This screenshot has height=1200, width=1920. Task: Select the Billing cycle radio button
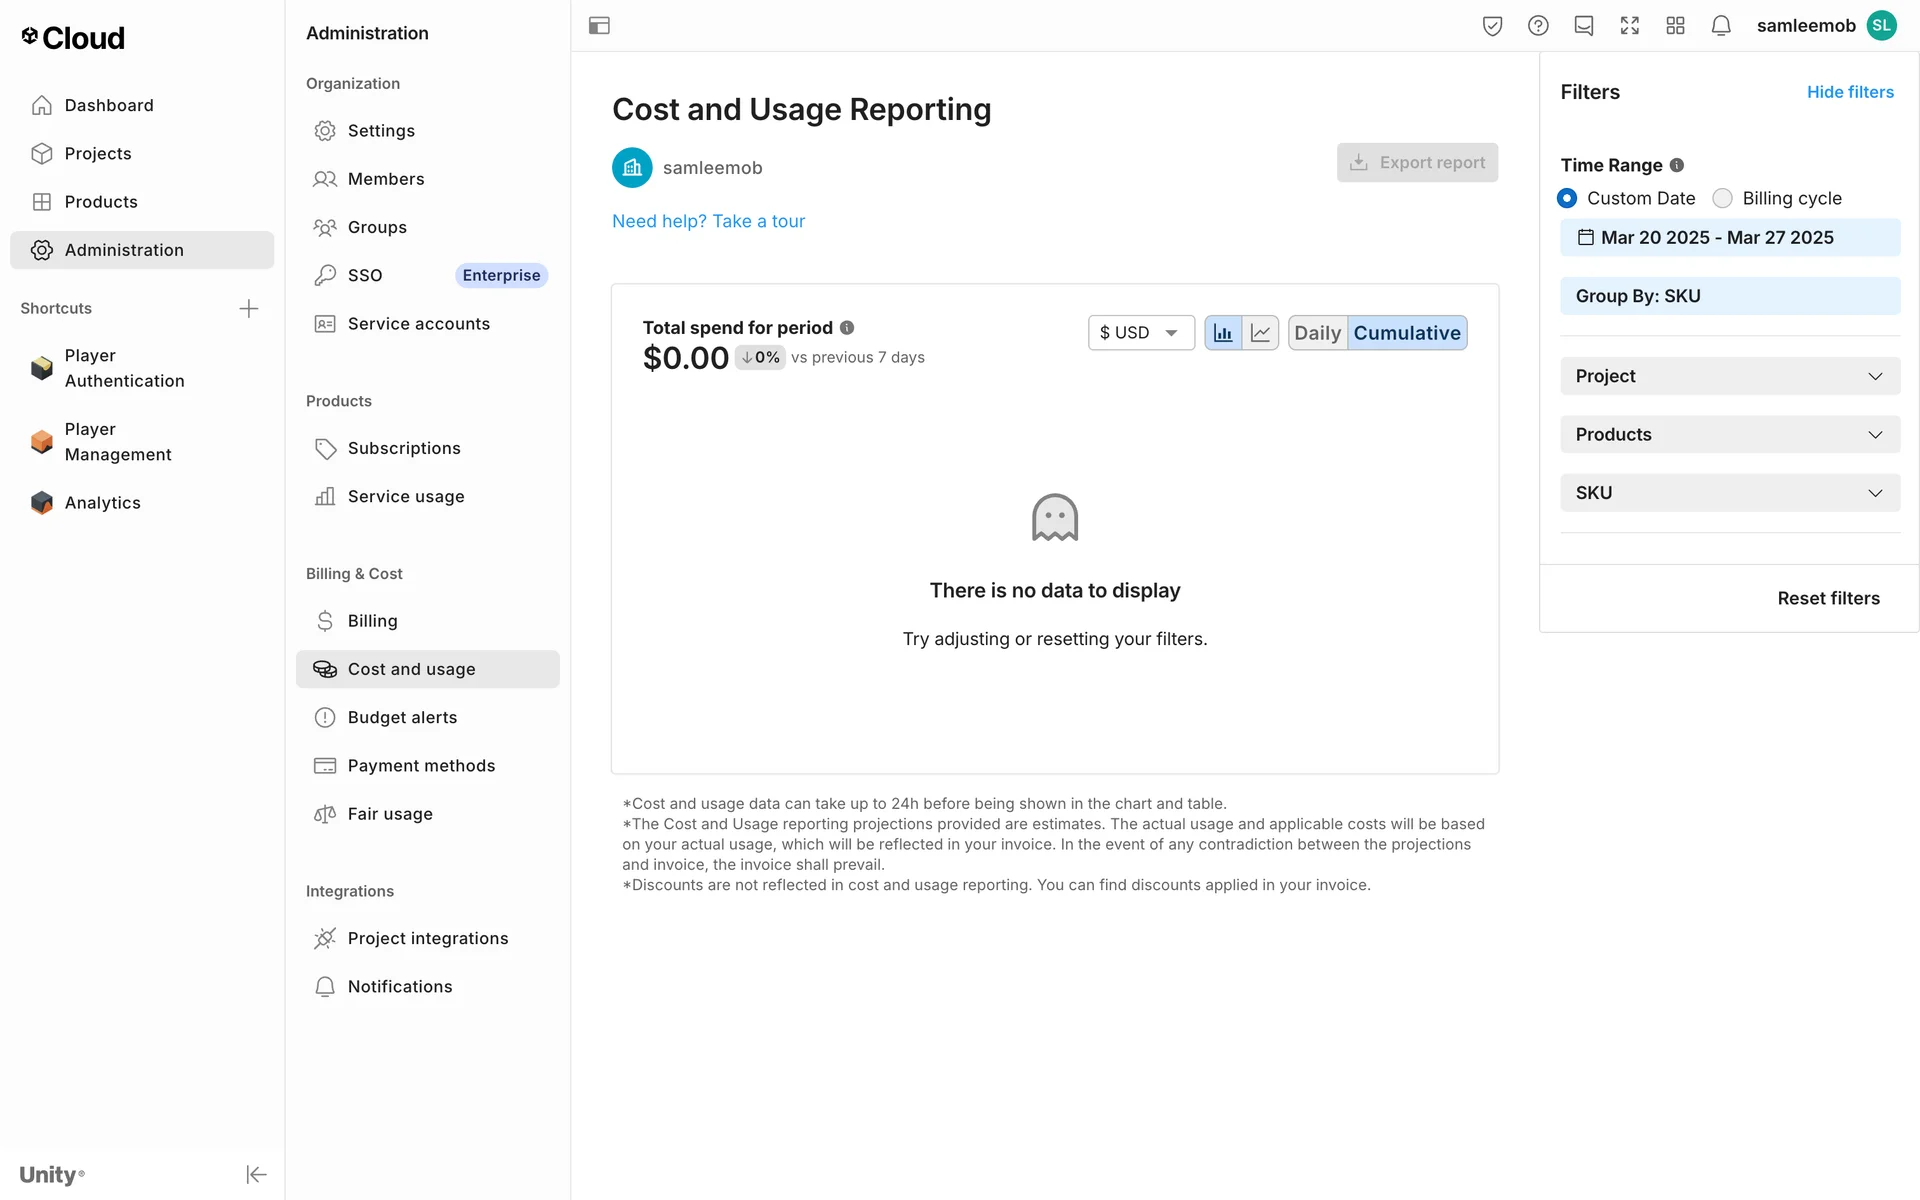(x=1722, y=198)
